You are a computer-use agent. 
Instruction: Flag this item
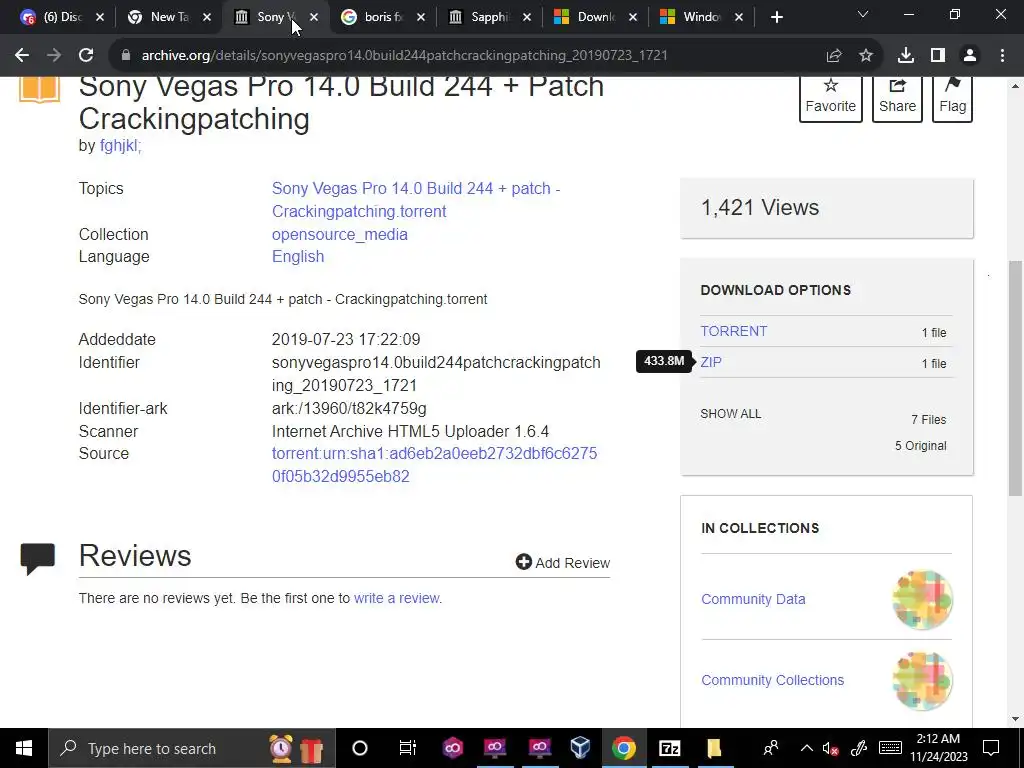tap(952, 98)
